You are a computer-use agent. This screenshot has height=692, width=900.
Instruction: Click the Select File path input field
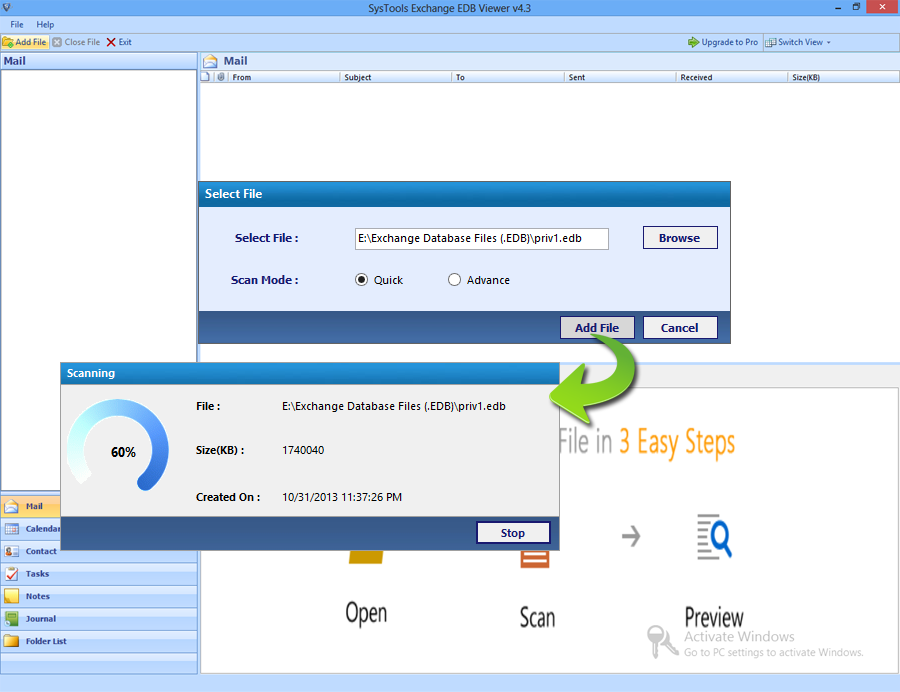click(x=482, y=239)
